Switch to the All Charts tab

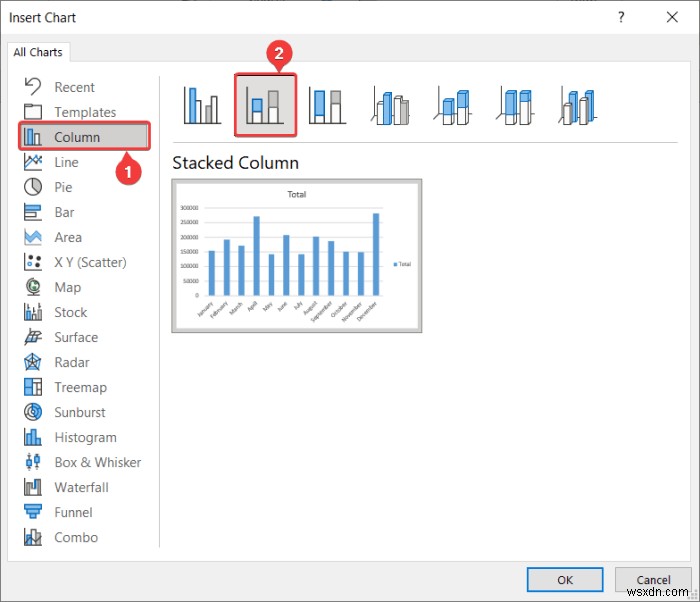tap(38, 52)
